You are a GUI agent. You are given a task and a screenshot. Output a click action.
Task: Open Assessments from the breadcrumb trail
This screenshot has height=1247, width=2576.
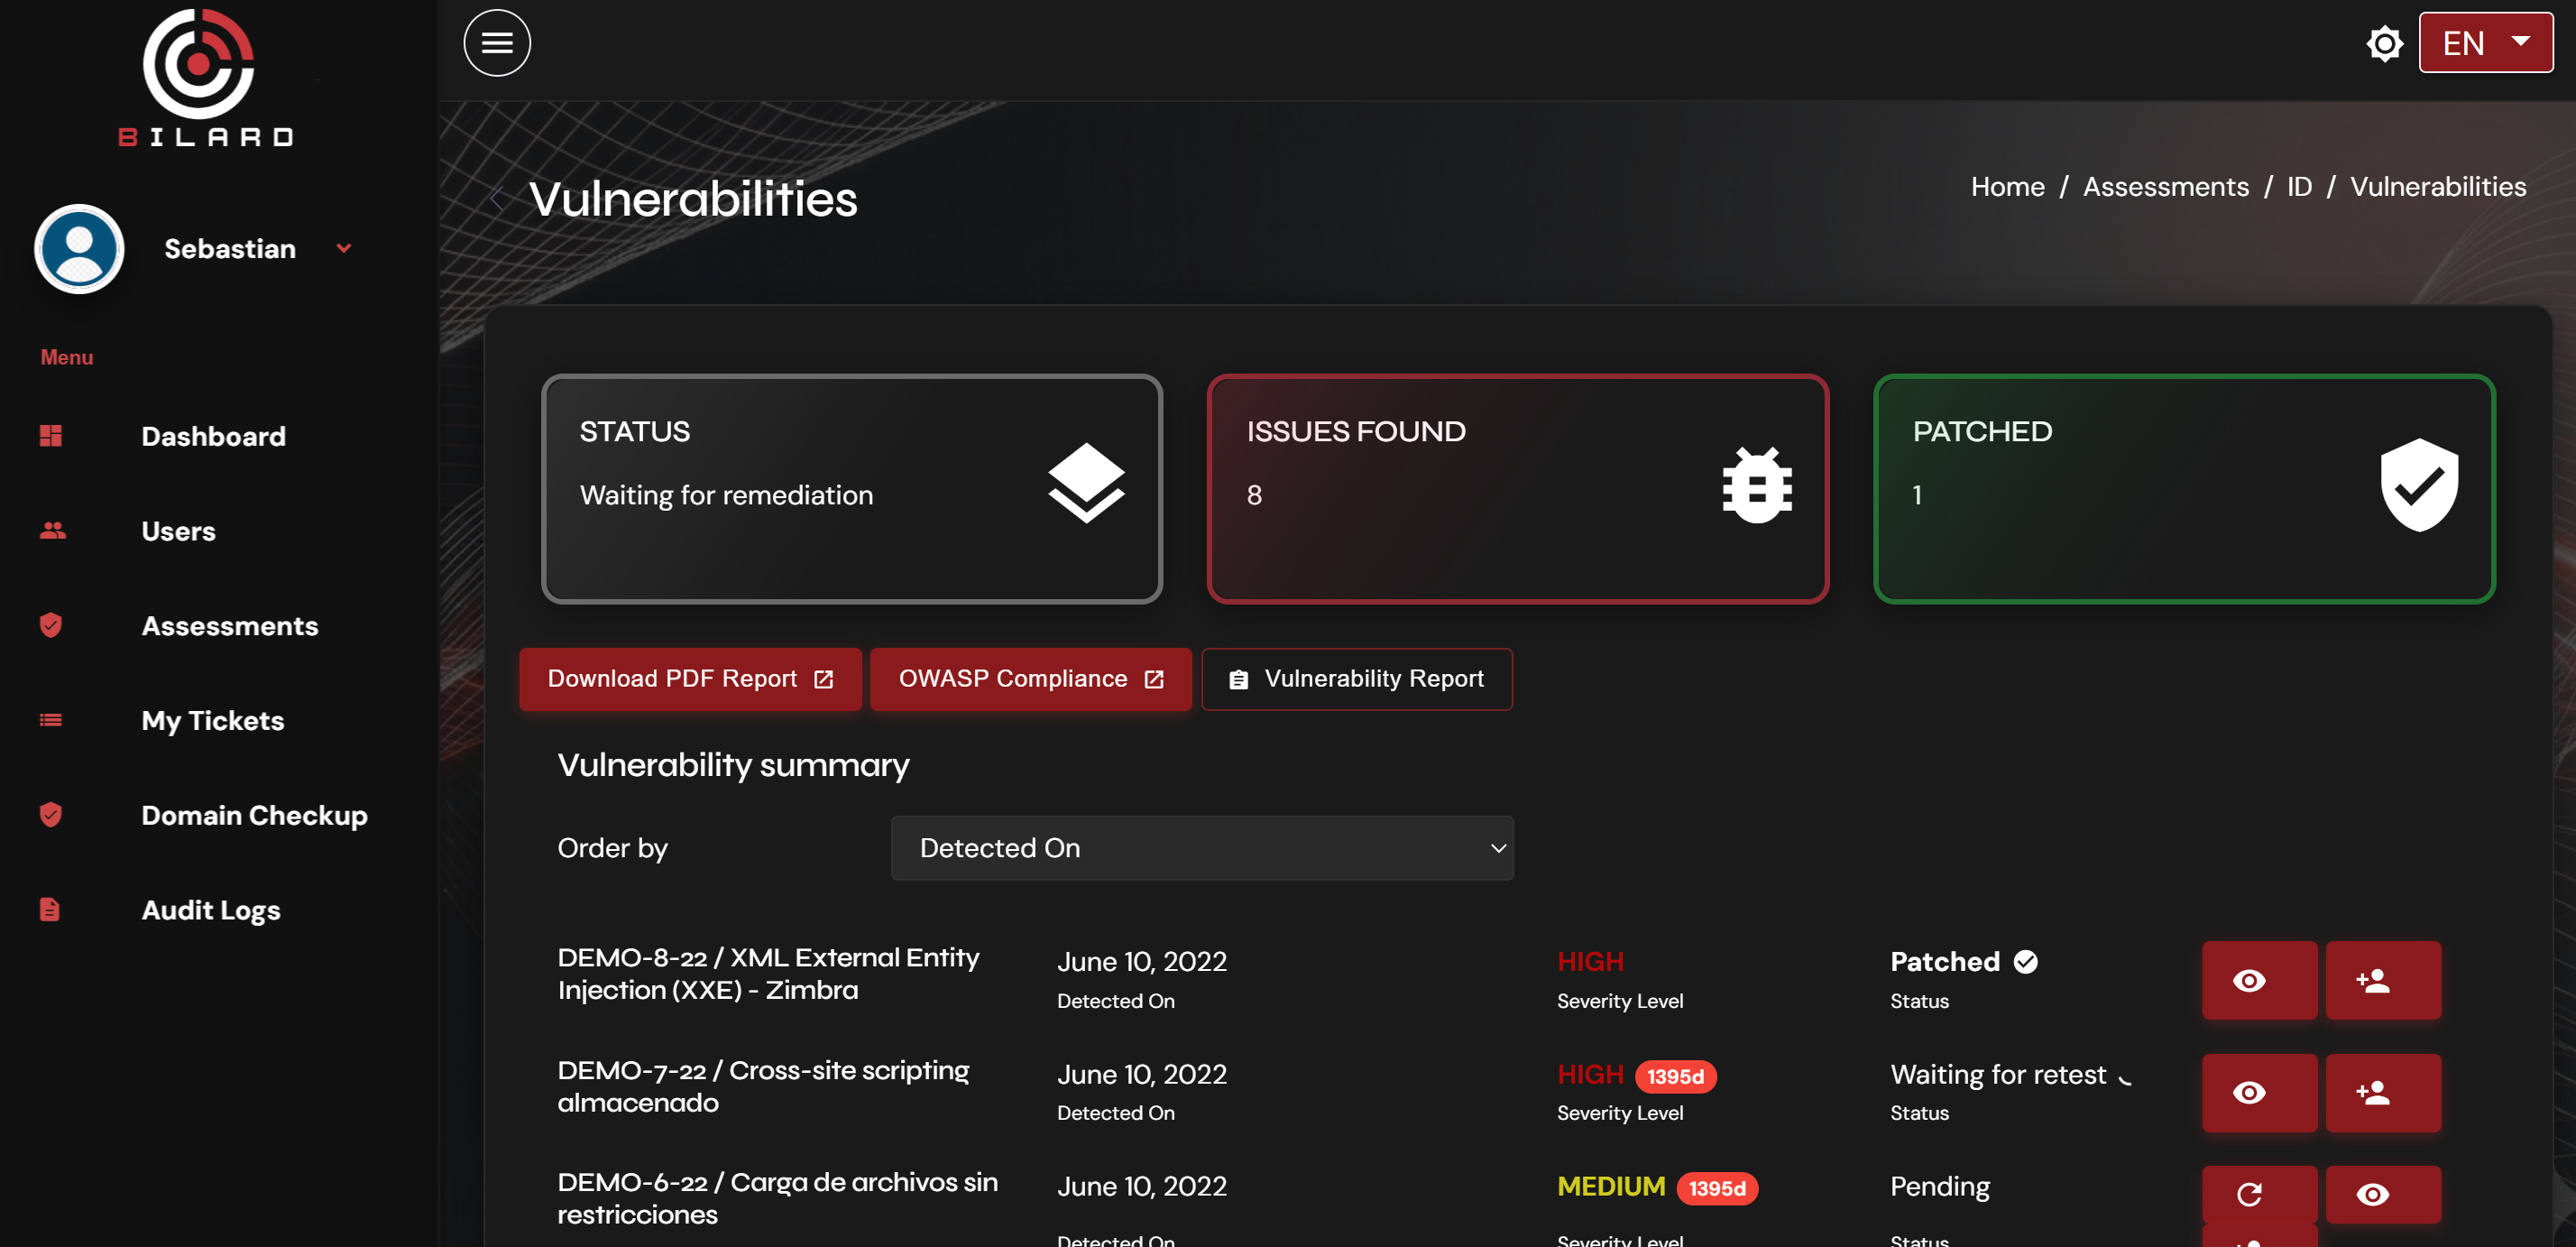coord(2166,186)
